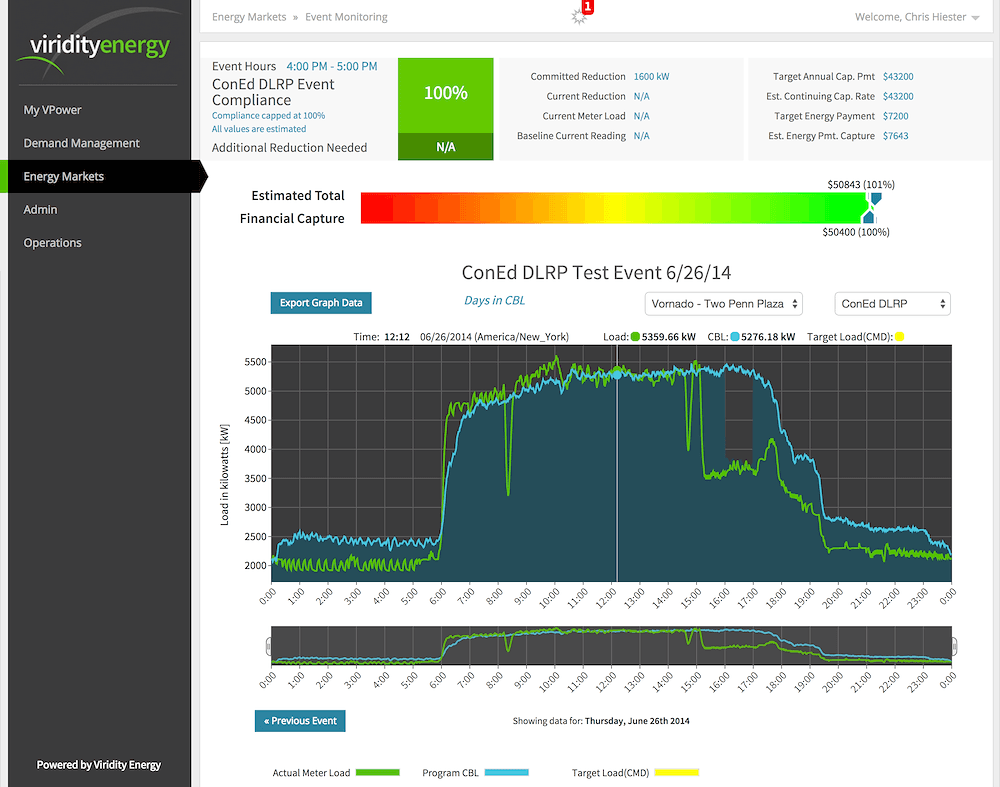Expand the Welcome, Chris Hiester user menu

(x=916, y=17)
